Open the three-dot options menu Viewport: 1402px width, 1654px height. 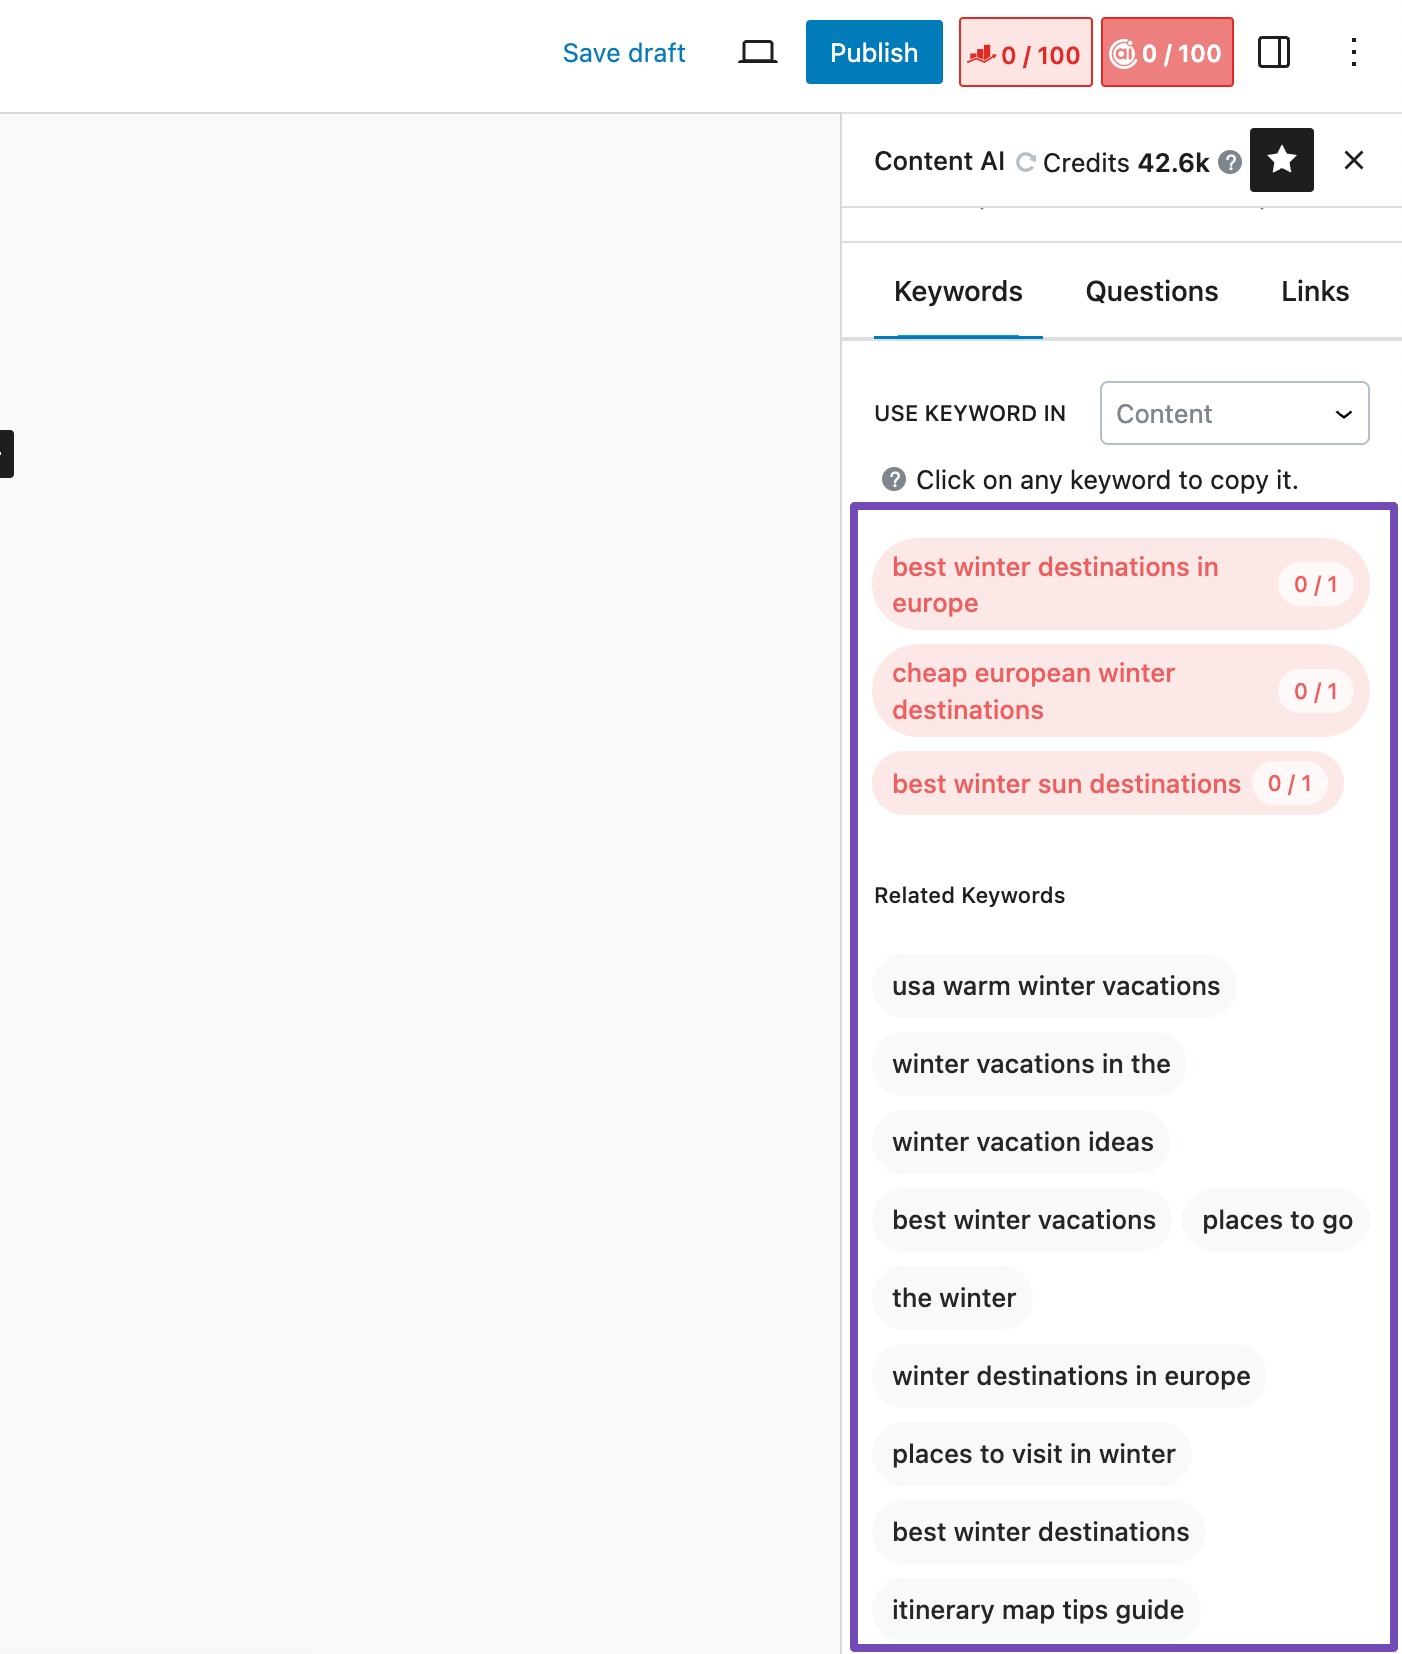point(1353,52)
